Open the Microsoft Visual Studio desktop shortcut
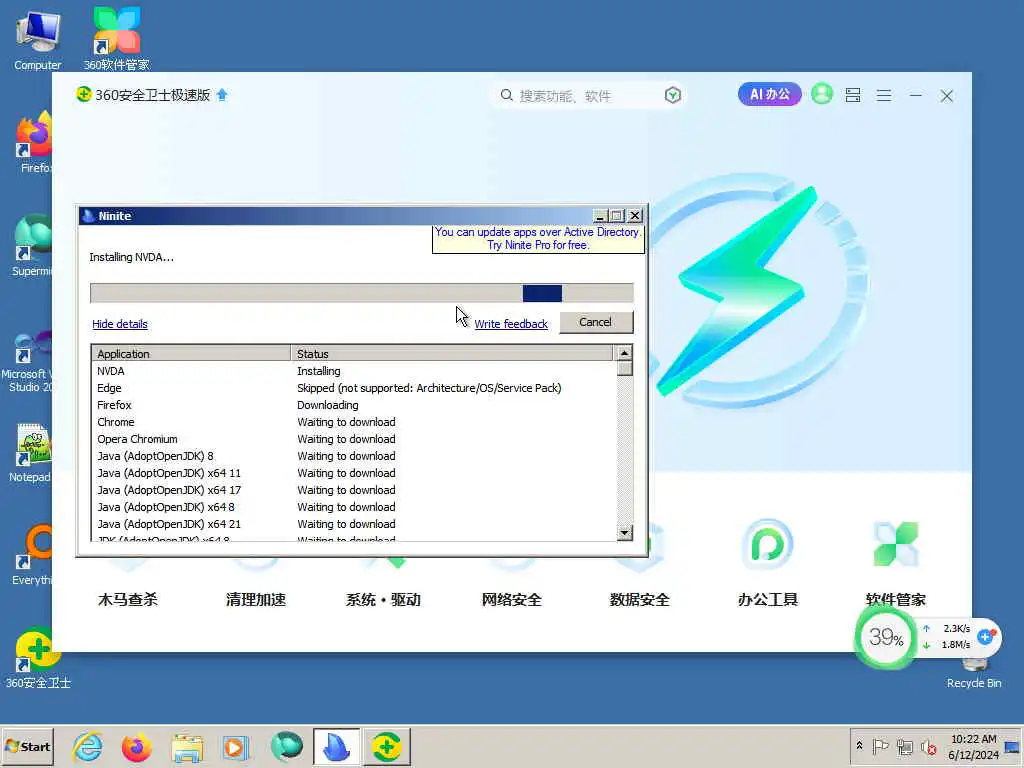 click(27, 360)
